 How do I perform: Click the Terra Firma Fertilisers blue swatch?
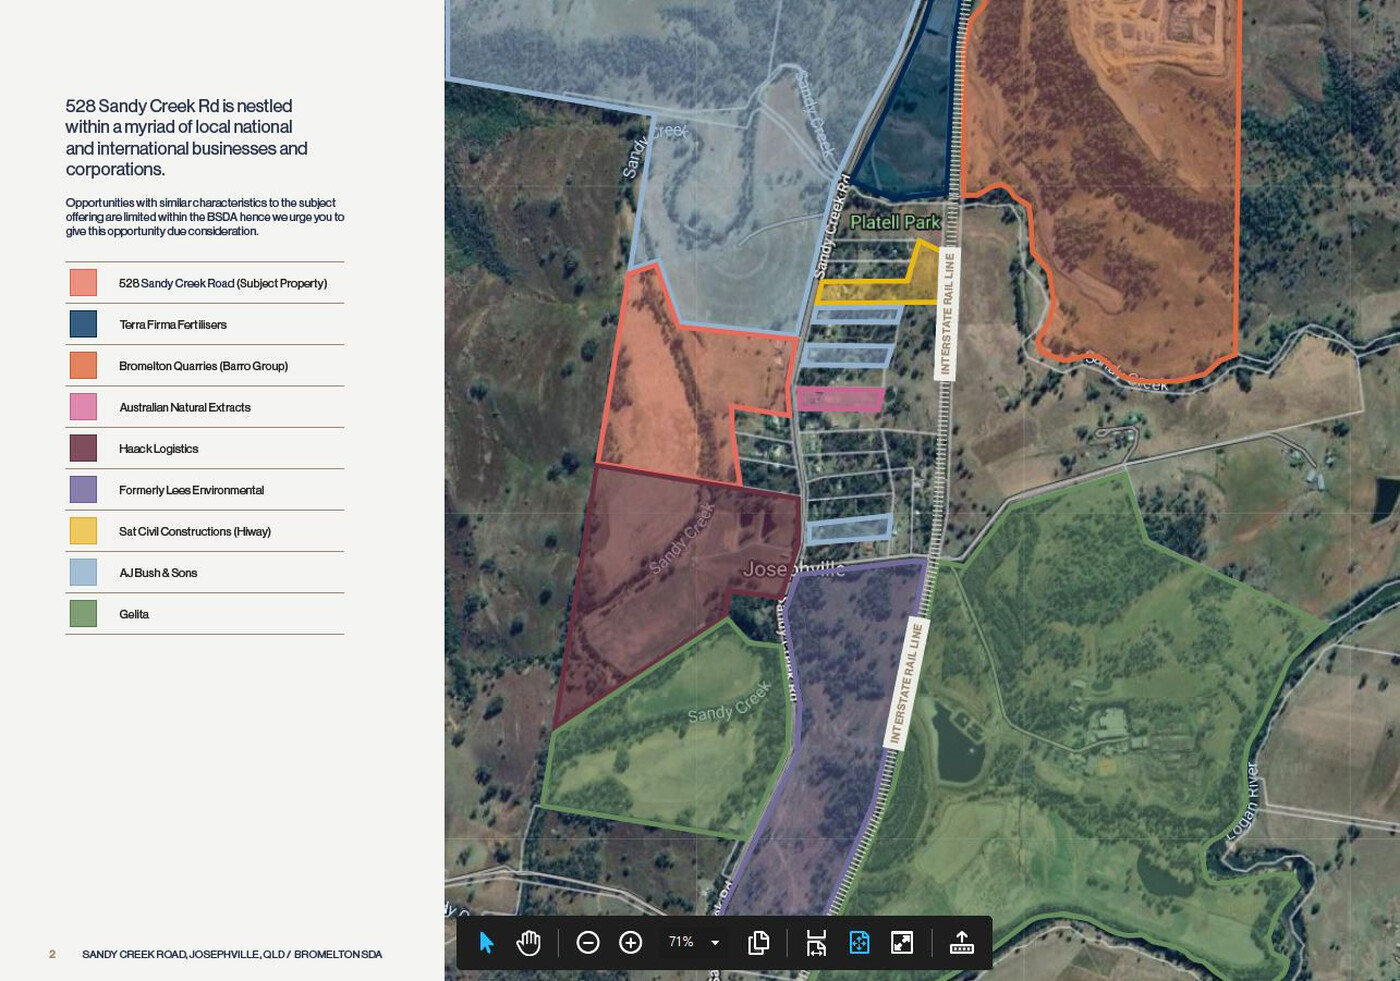[x=83, y=324]
